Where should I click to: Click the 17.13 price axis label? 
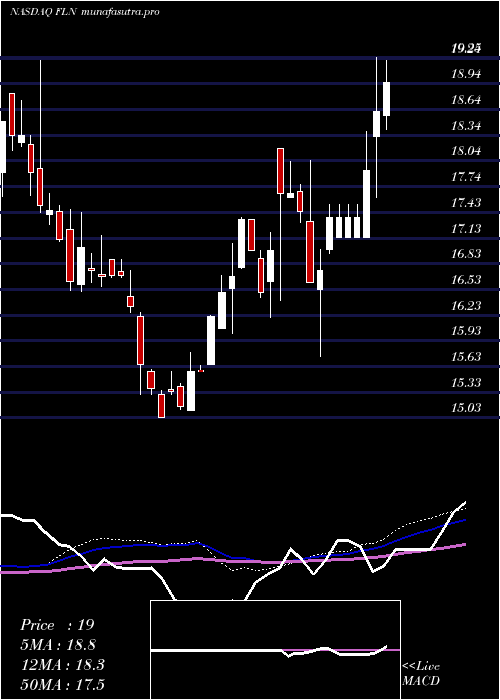tap(466, 229)
